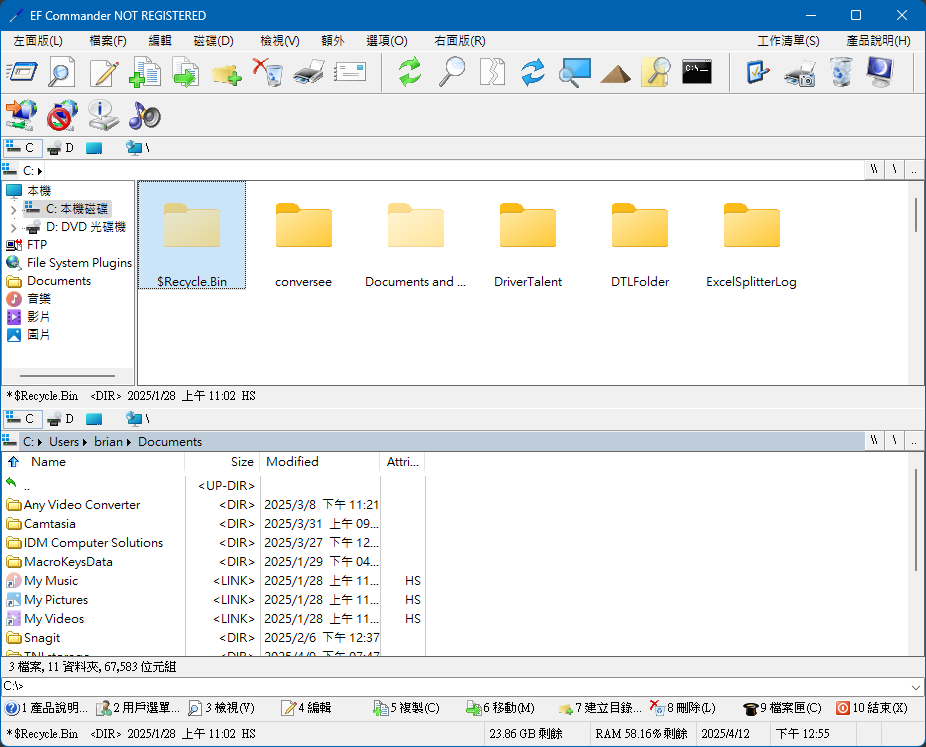
Task: Expand the D: DVD 光碟機 tree node
Action: (13, 228)
